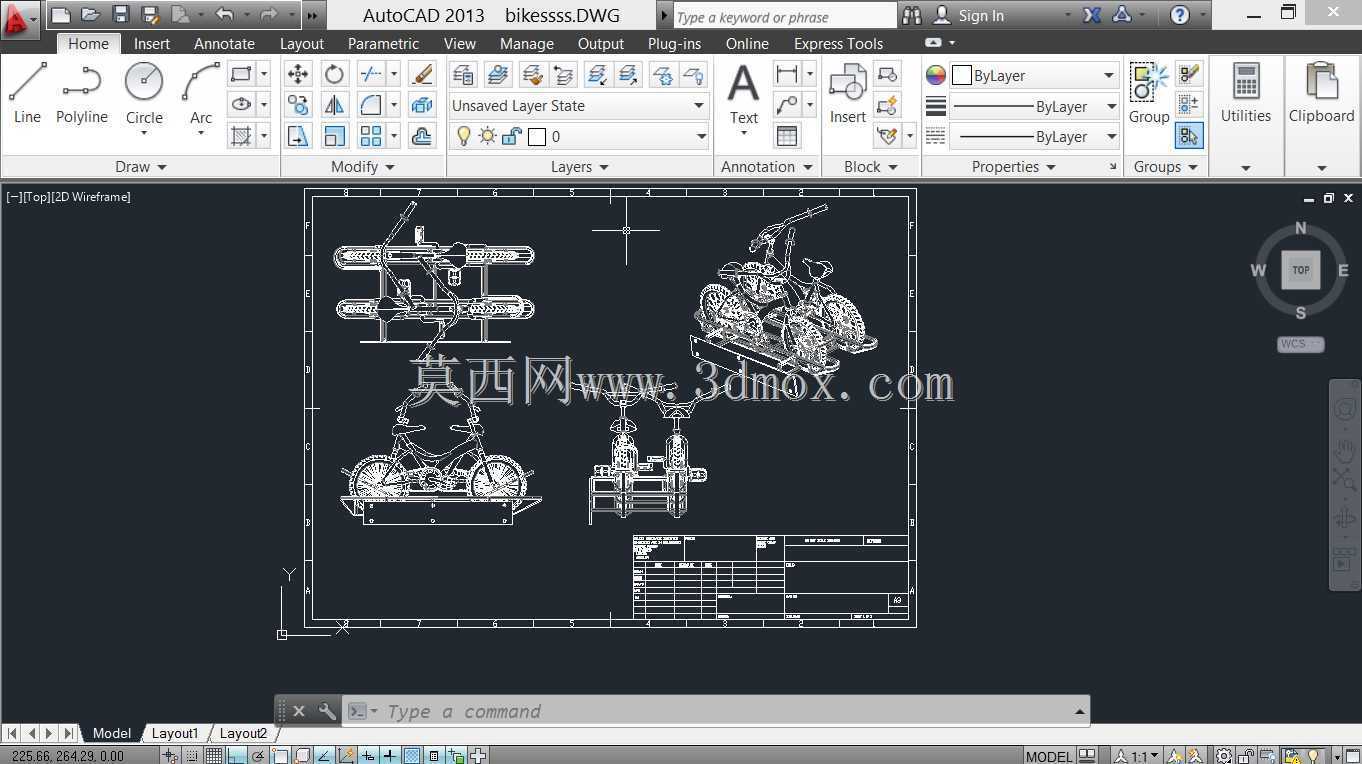Open Layer Properties manager
This screenshot has width=1362, height=764.
463,74
